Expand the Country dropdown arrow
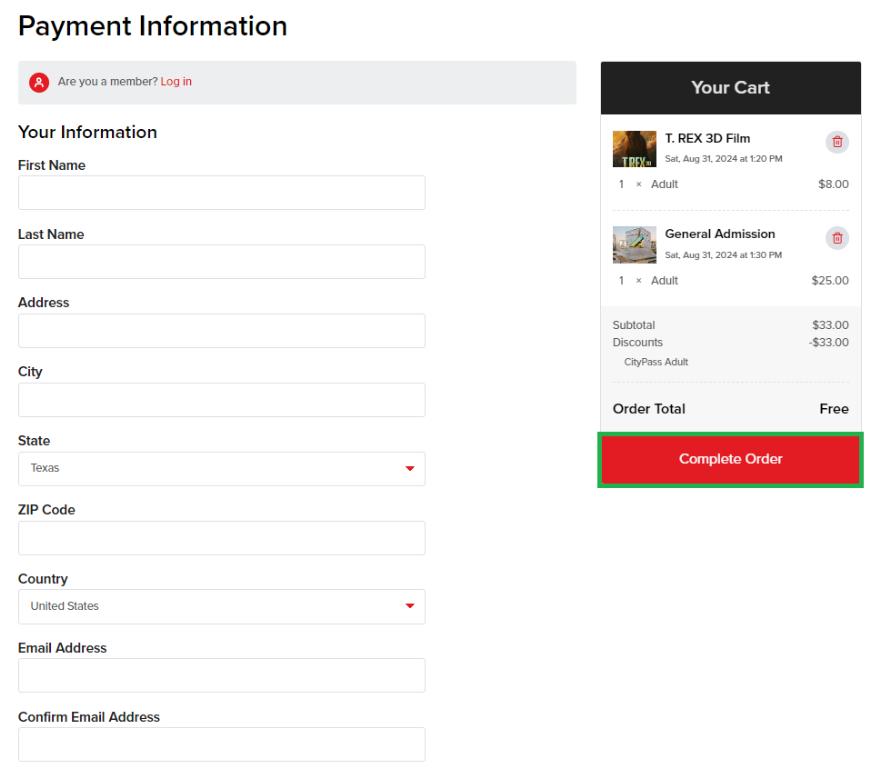This screenshot has width=880, height=772. pos(410,606)
